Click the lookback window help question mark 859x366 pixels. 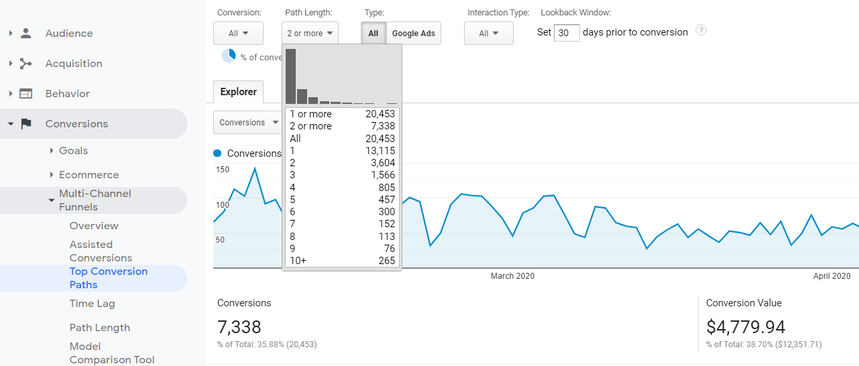[701, 30]
